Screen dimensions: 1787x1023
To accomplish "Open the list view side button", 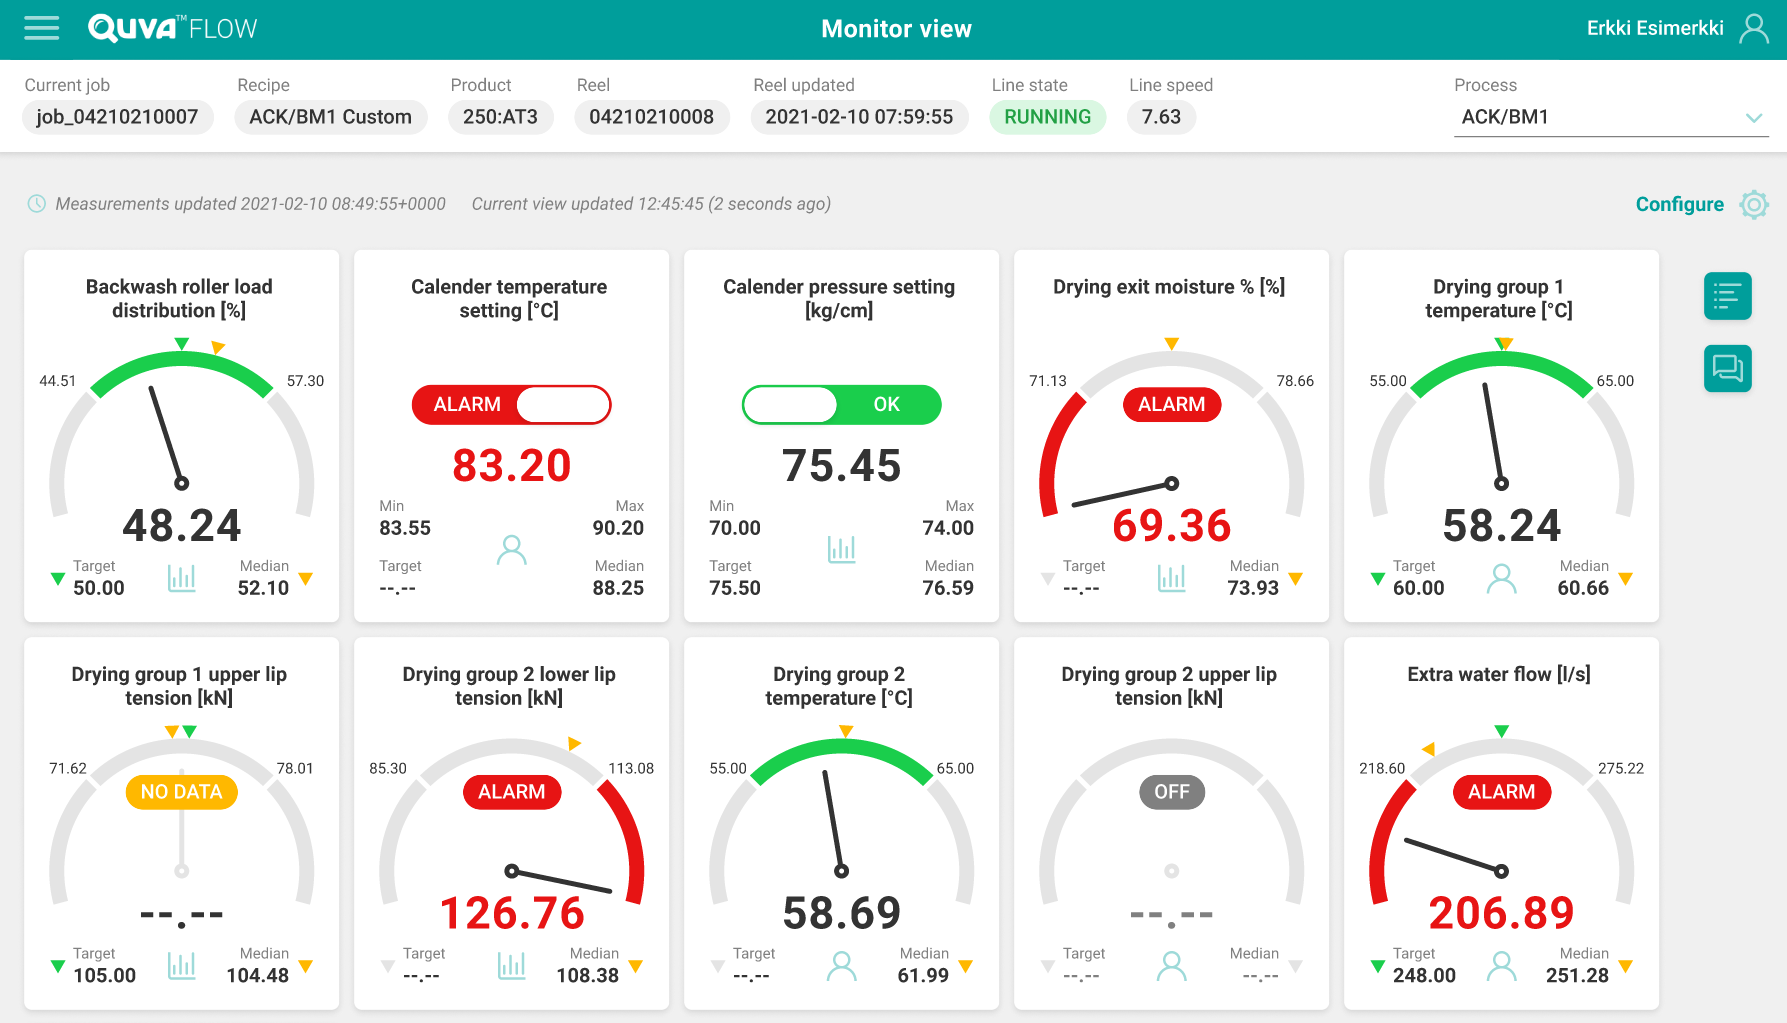I will coord(1728,296).
